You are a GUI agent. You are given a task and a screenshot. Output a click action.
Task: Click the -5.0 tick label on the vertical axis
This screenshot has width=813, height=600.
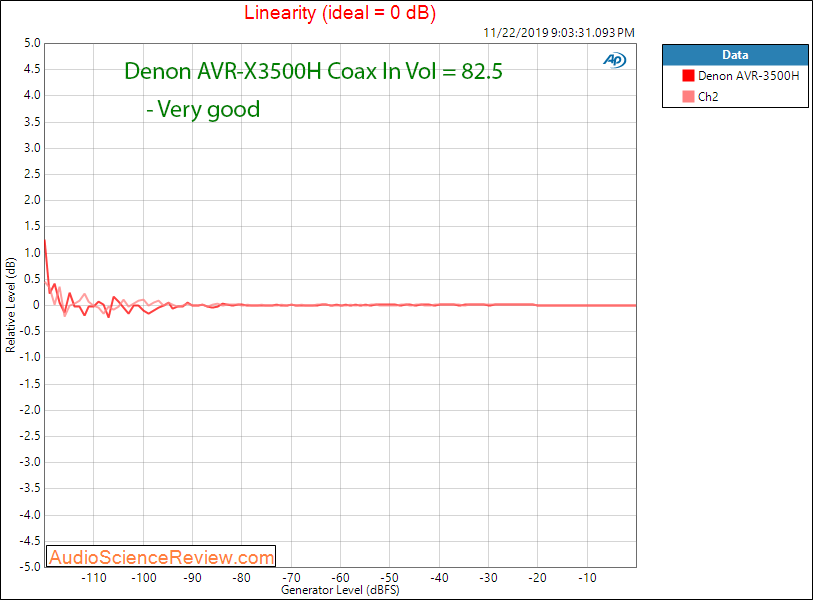[30, 567]
